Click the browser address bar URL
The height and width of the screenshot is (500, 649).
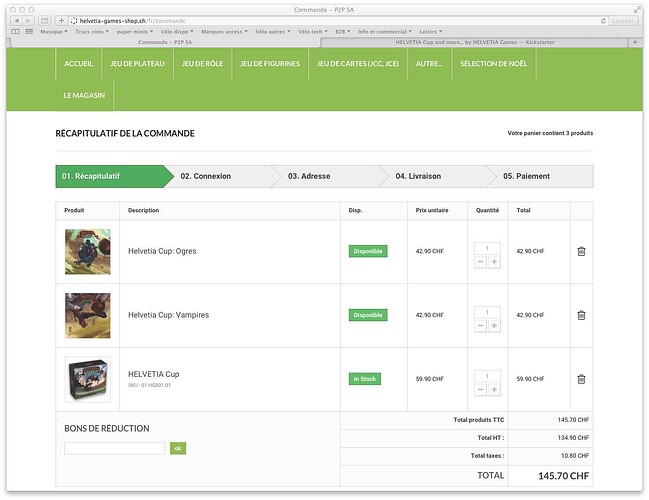[x=334, y=21]
